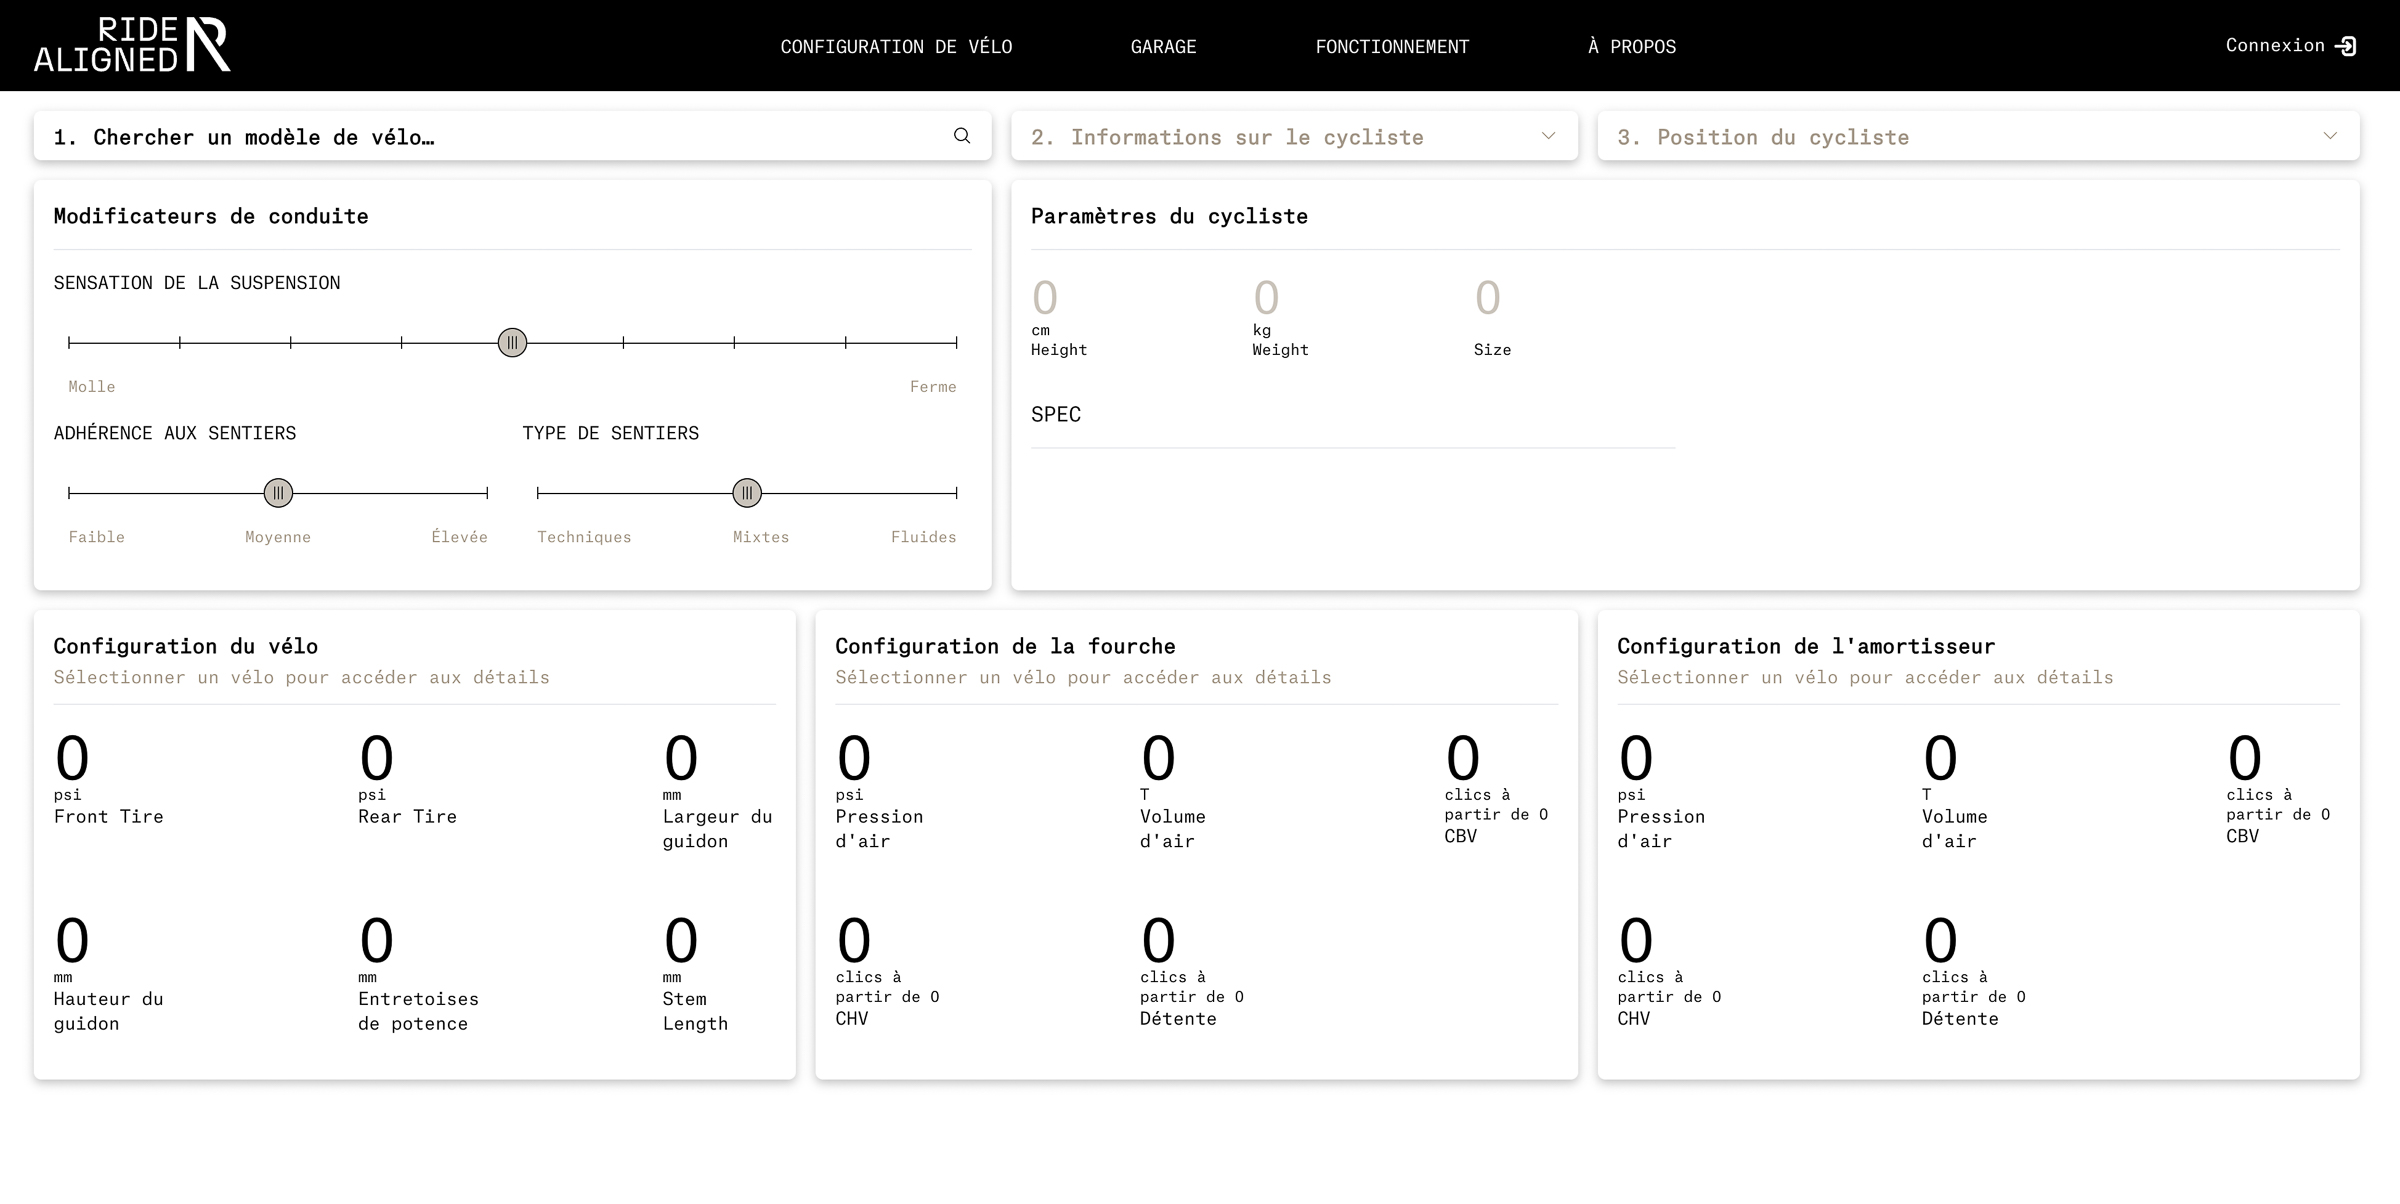Click the Sensation de la suspension slider handle
Screen dimensions: 2400x1204
512,343
